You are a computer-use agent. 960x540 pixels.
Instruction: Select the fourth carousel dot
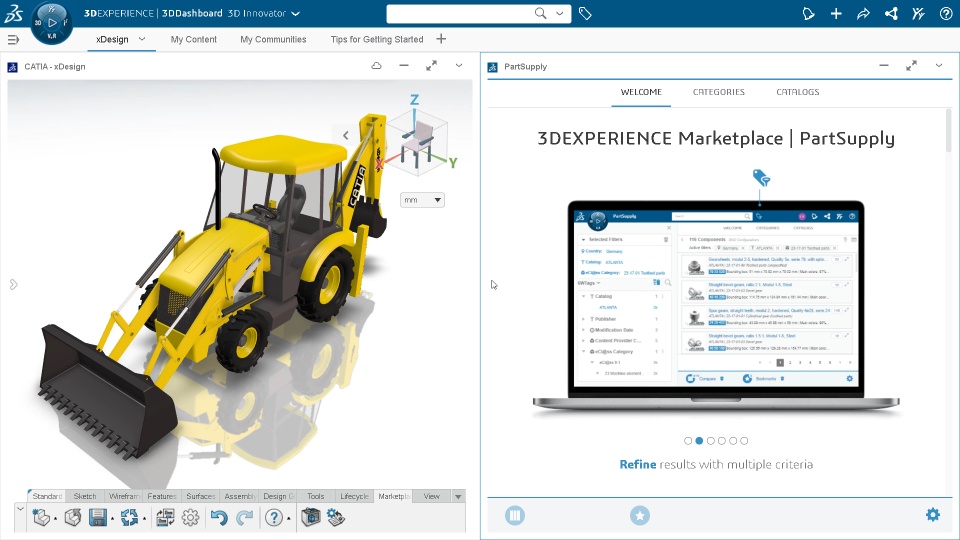722,441
